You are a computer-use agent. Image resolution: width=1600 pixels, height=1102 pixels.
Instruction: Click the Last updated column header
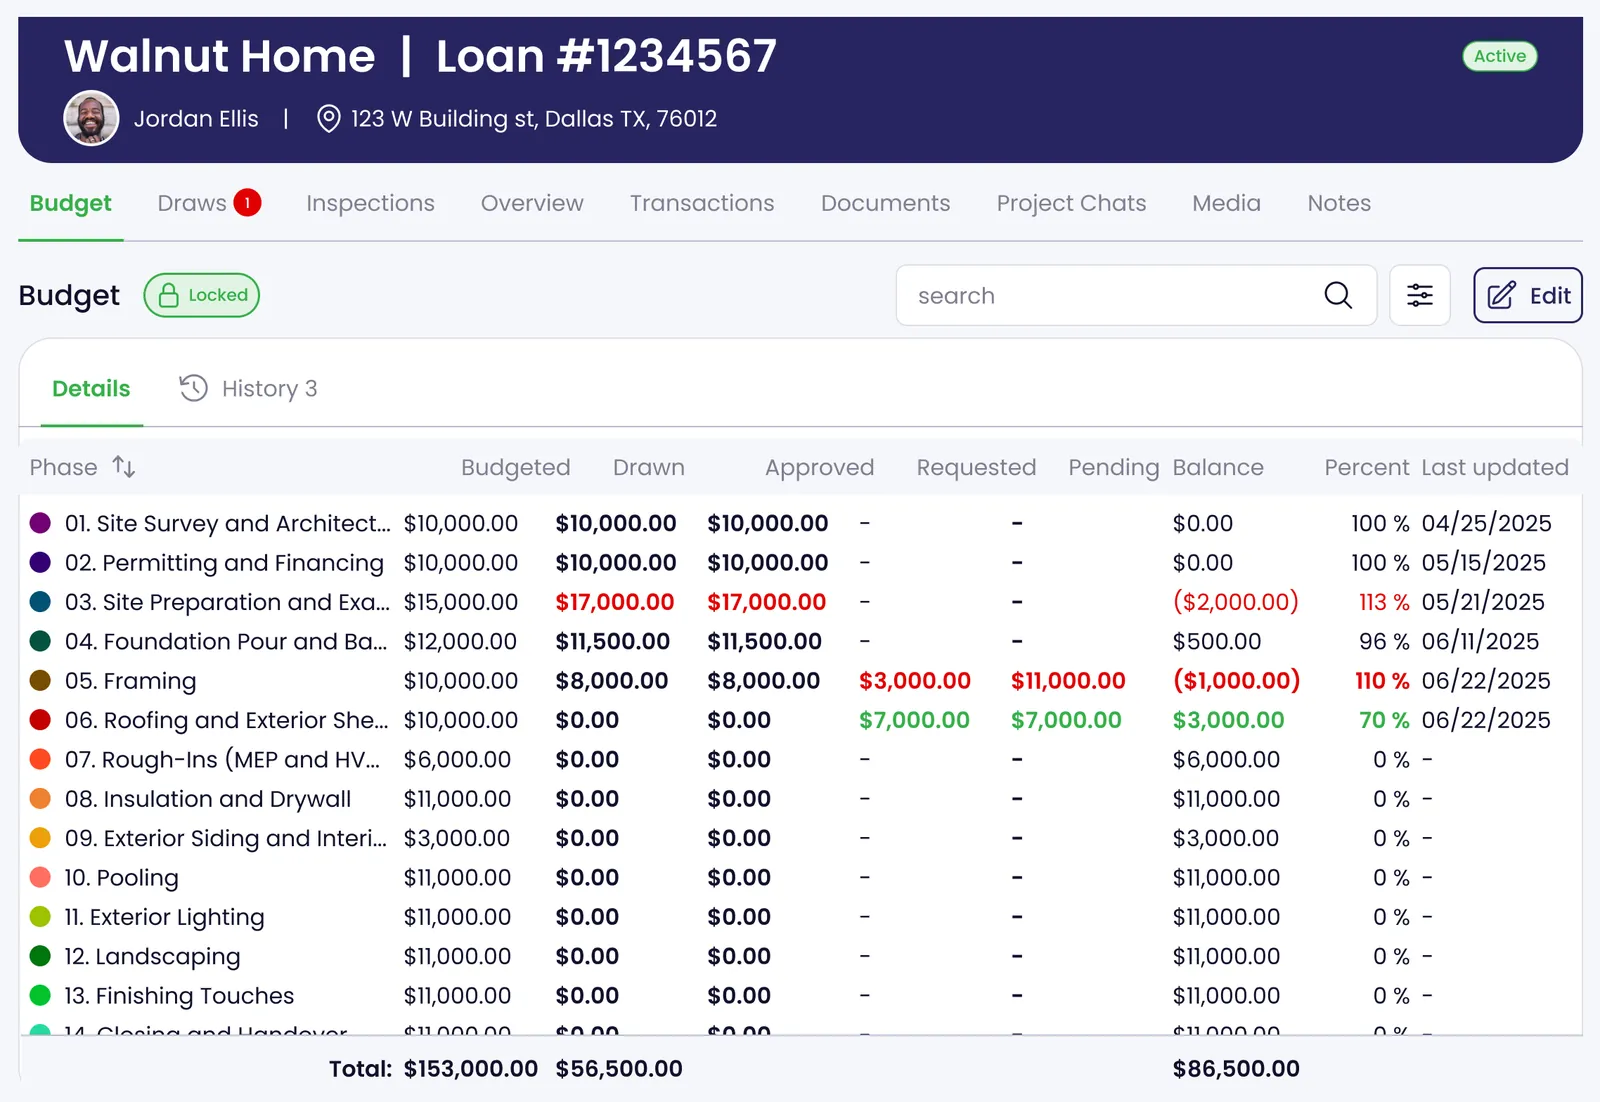[1495, 467]
